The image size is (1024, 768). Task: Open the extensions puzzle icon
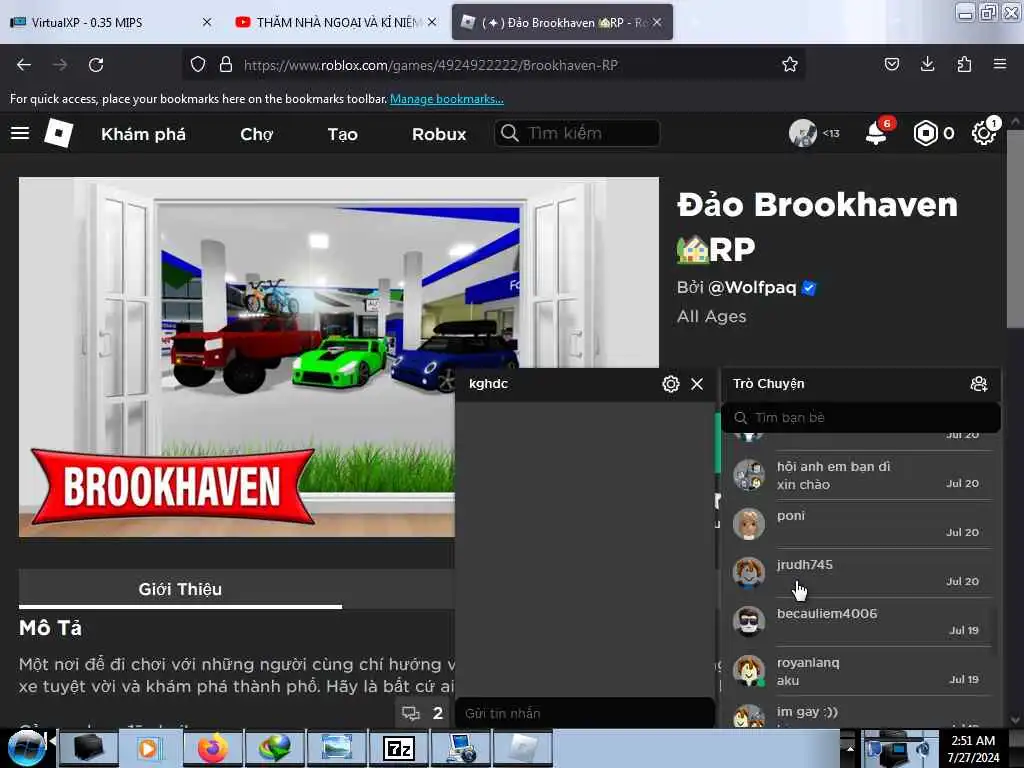(964, 64)
